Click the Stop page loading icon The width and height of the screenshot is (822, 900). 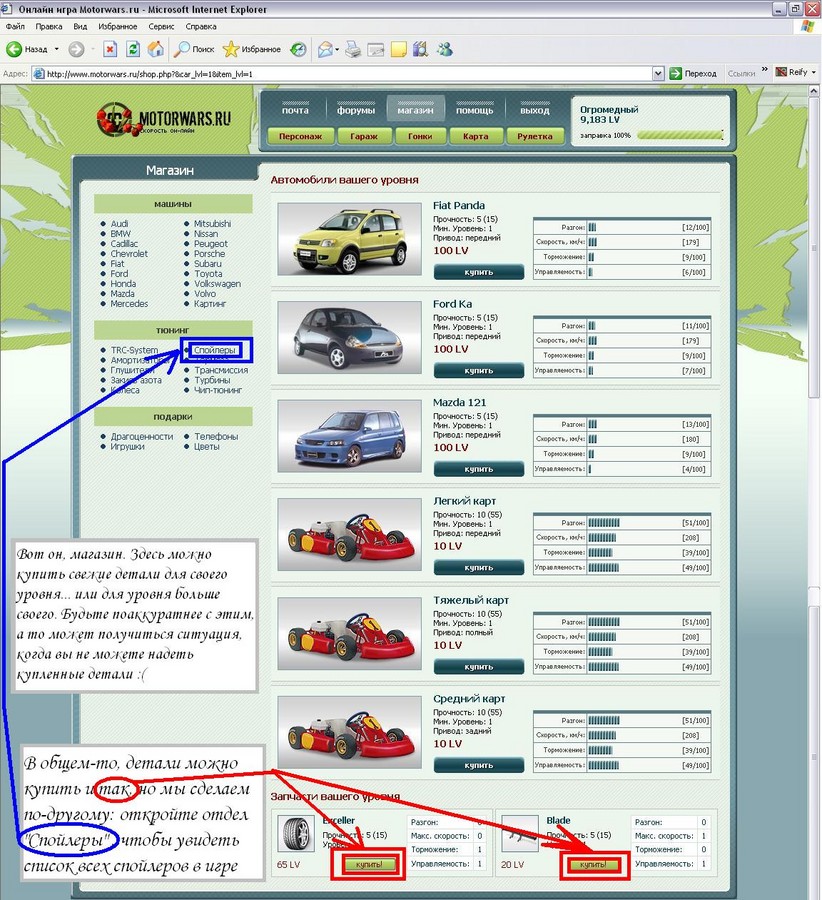click(110, 49)
